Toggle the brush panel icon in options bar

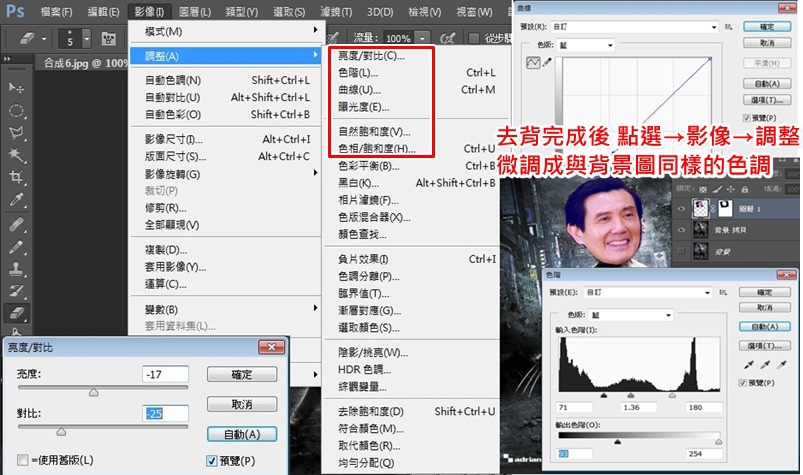point(109,39)
